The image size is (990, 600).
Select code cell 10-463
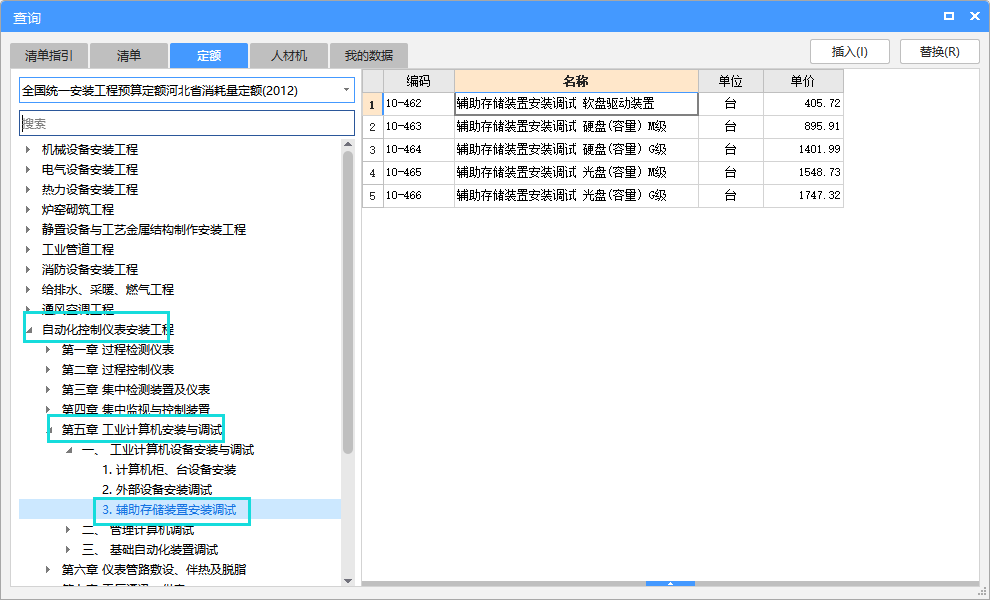pos(419,126)
